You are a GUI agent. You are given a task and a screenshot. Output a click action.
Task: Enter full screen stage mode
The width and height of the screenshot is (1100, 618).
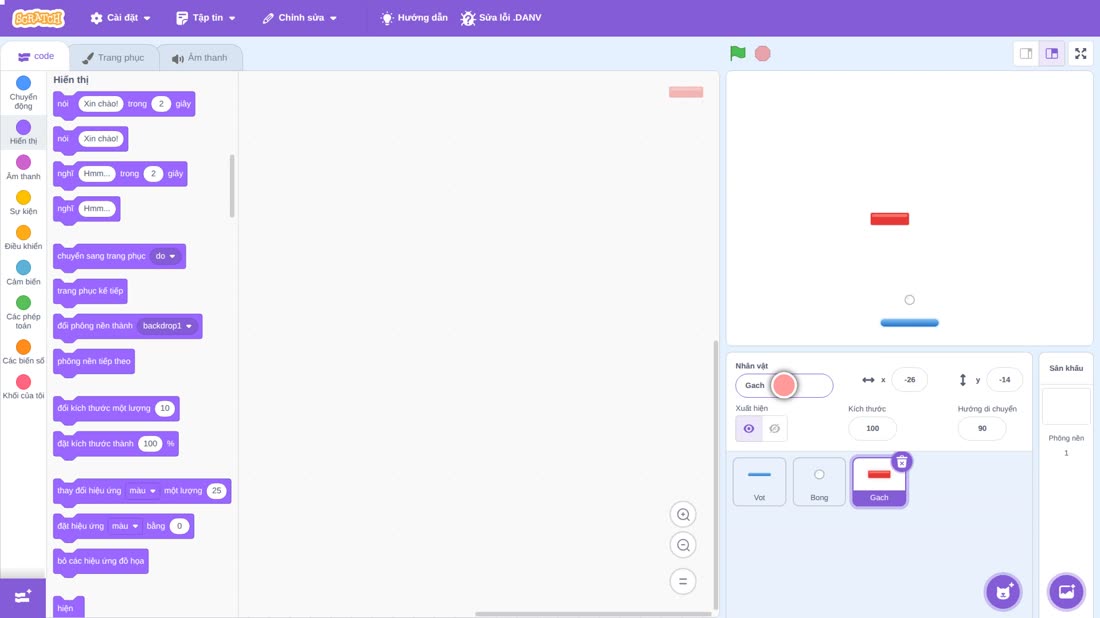coord(1080,53)
